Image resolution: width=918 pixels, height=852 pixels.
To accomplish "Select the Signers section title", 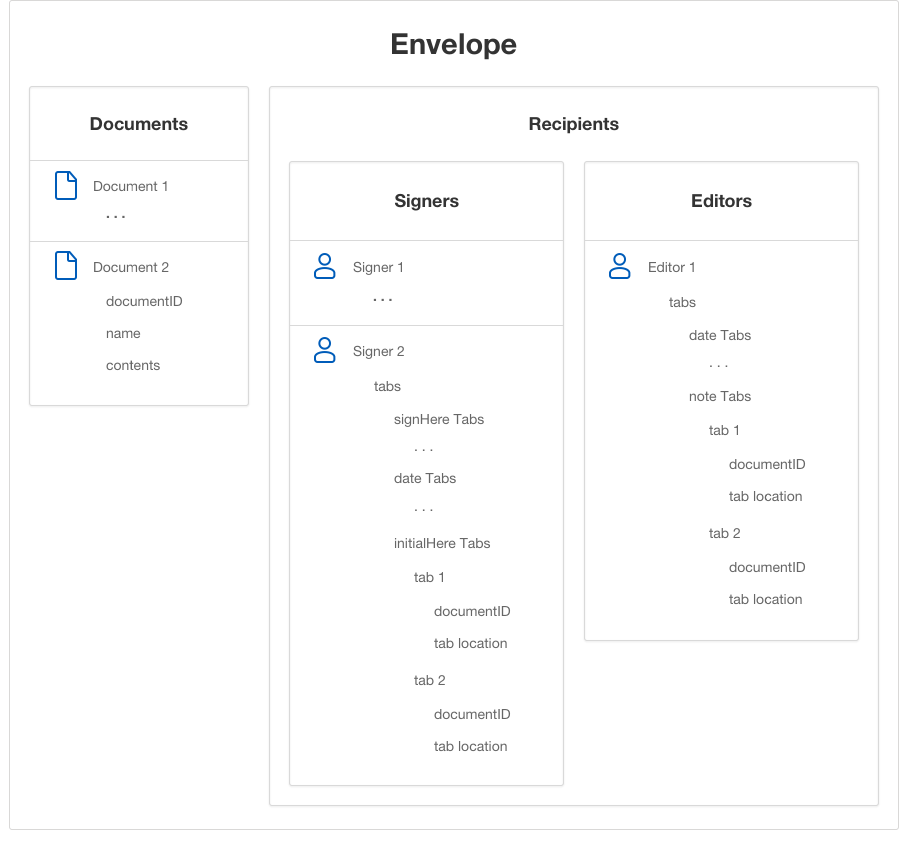I will 426,200.
